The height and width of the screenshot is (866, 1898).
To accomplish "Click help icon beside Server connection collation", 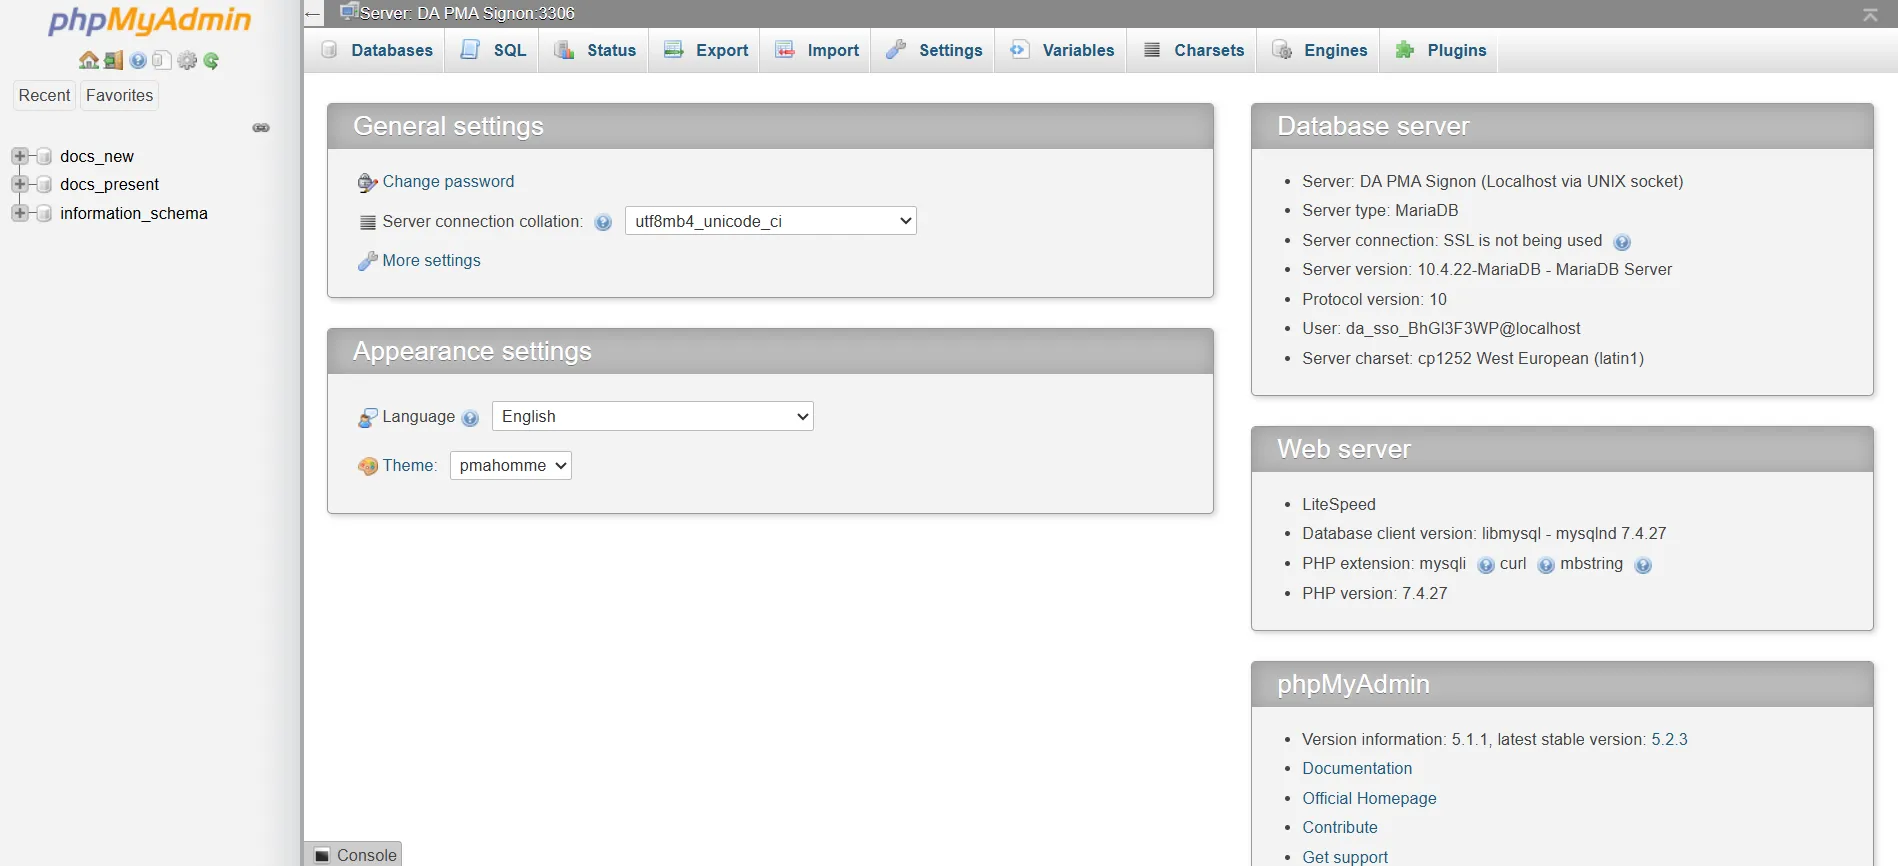I will (x=603, y=223).
